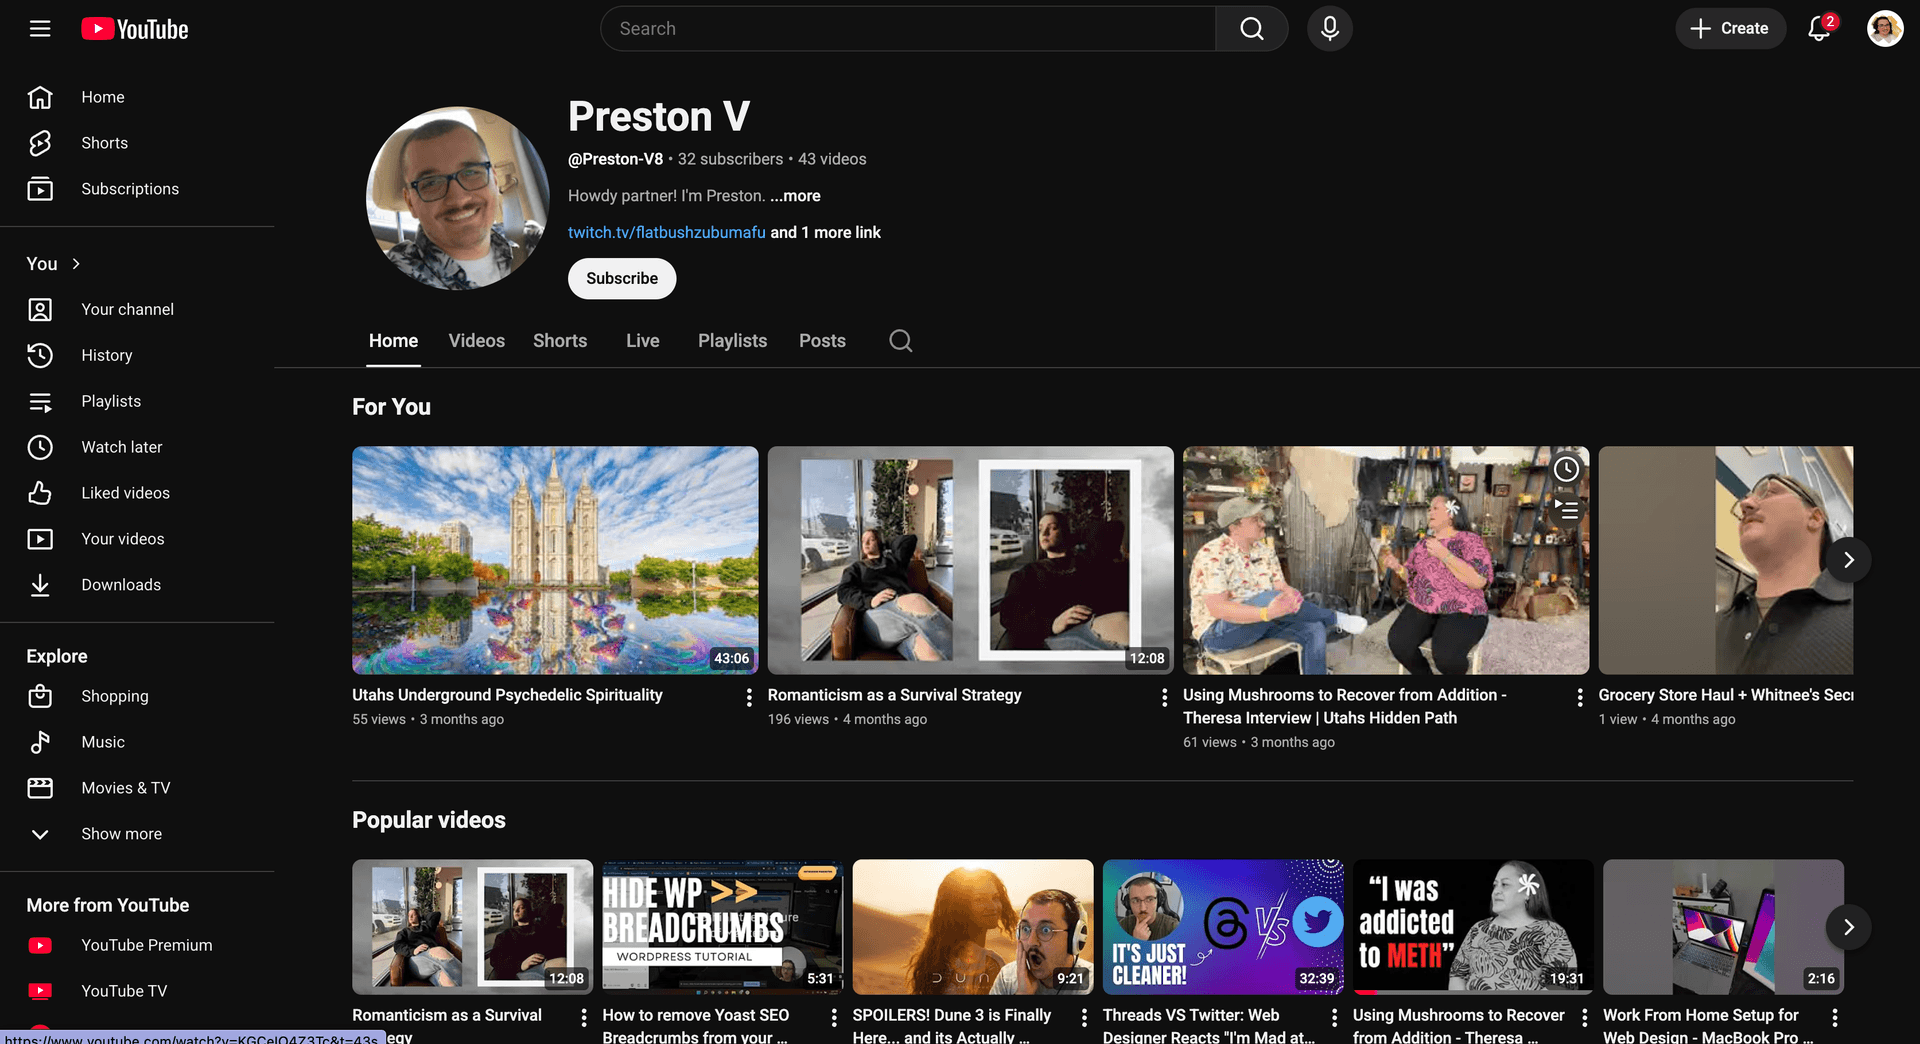Open the Dune 3 spoilers thumbnail

(973, 927)
